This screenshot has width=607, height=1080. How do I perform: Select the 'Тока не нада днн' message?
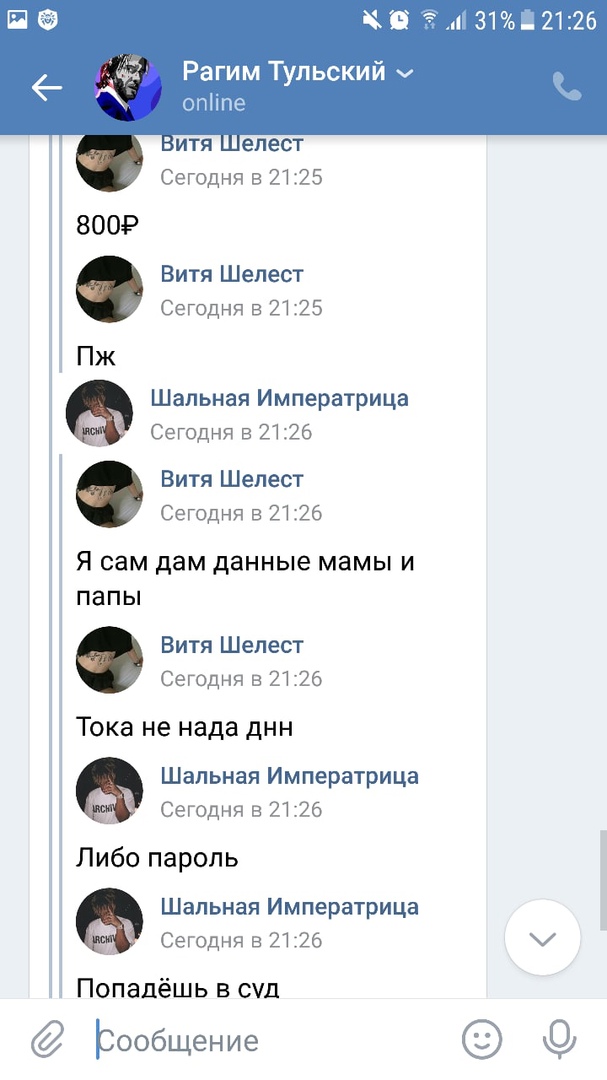pos(184,727)
